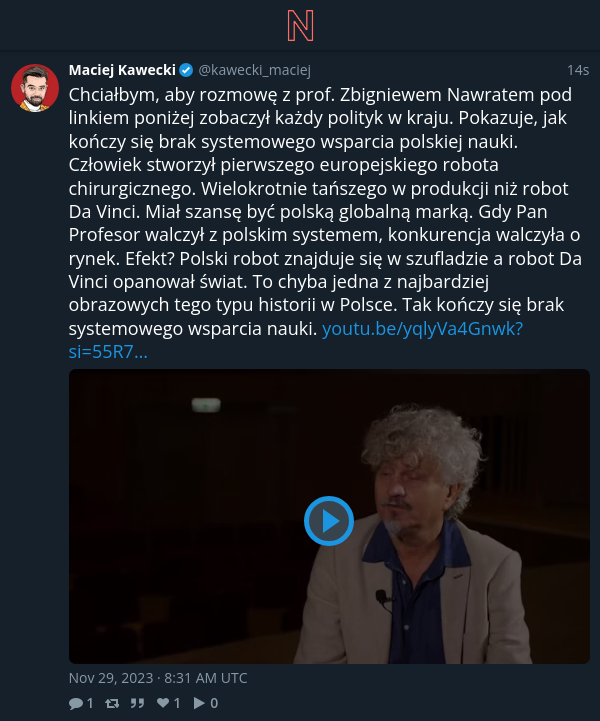Click the video thumbnail of the professor
The image size is (600, 721).
pyautogui.click(x=329, y=516)
